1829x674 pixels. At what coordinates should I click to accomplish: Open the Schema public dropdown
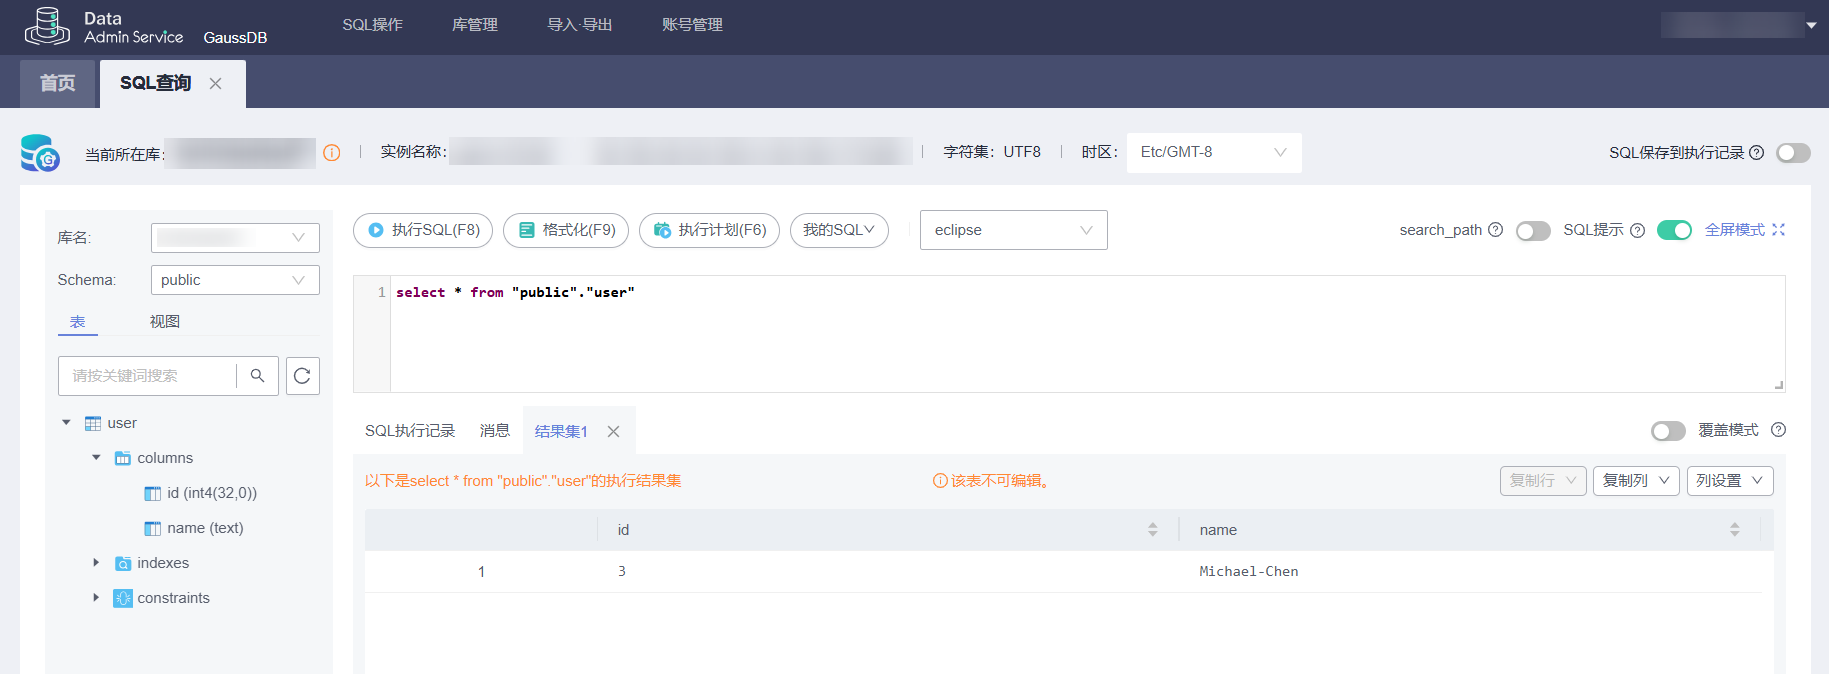(235, 280)
